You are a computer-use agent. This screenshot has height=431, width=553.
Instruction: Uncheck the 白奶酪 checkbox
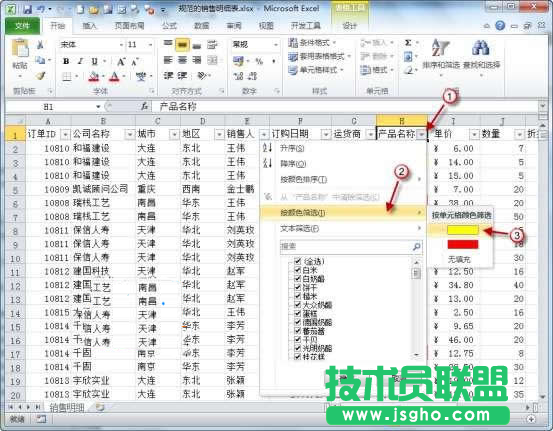(297, 279)
